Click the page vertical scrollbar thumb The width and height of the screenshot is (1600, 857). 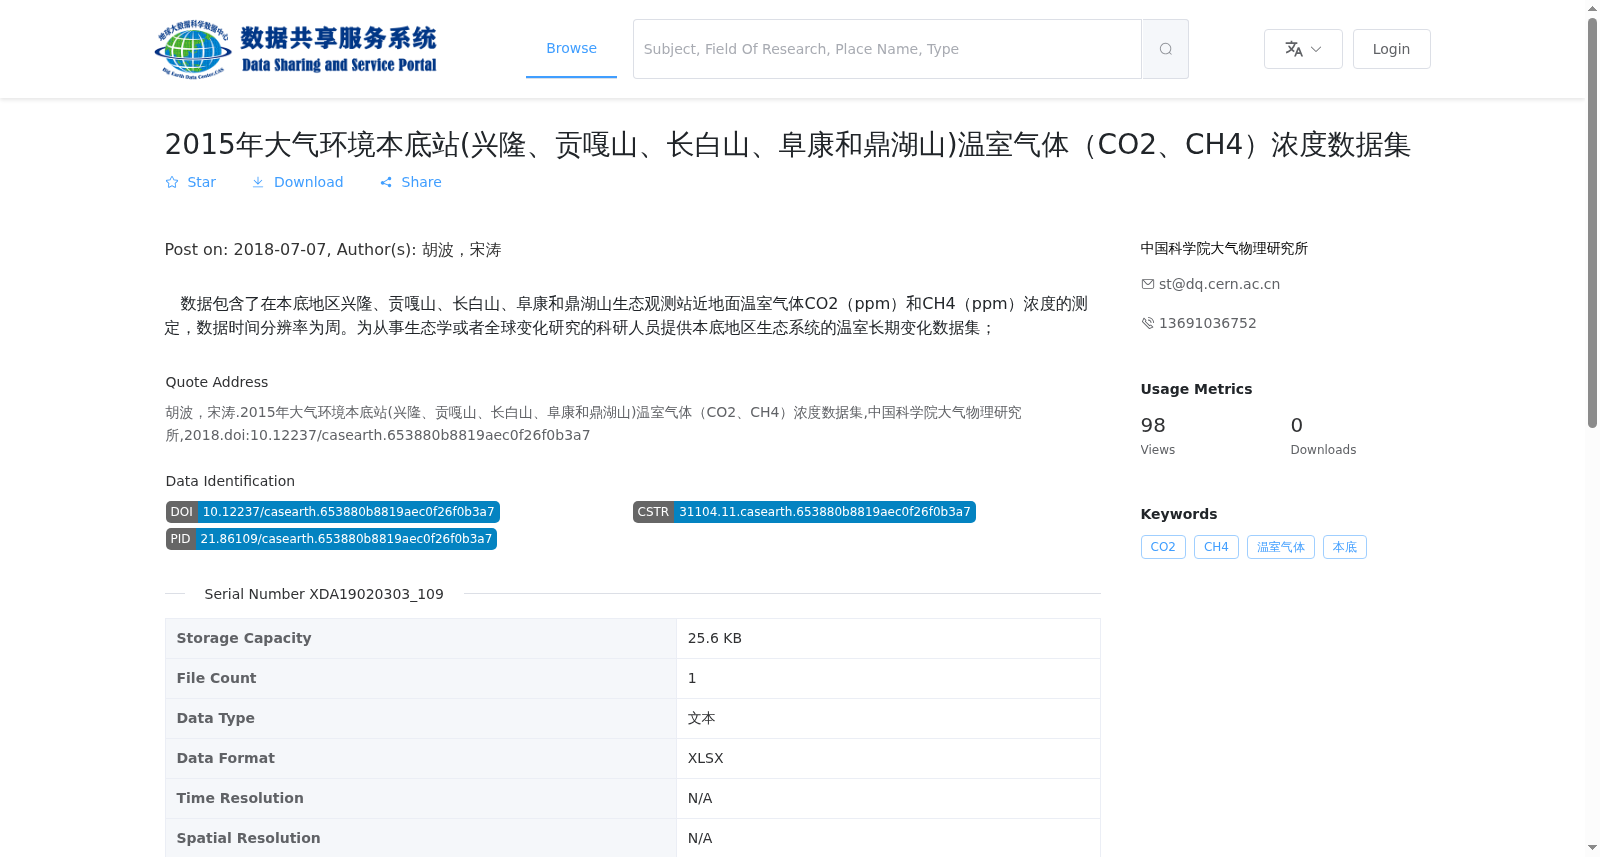1592,222
